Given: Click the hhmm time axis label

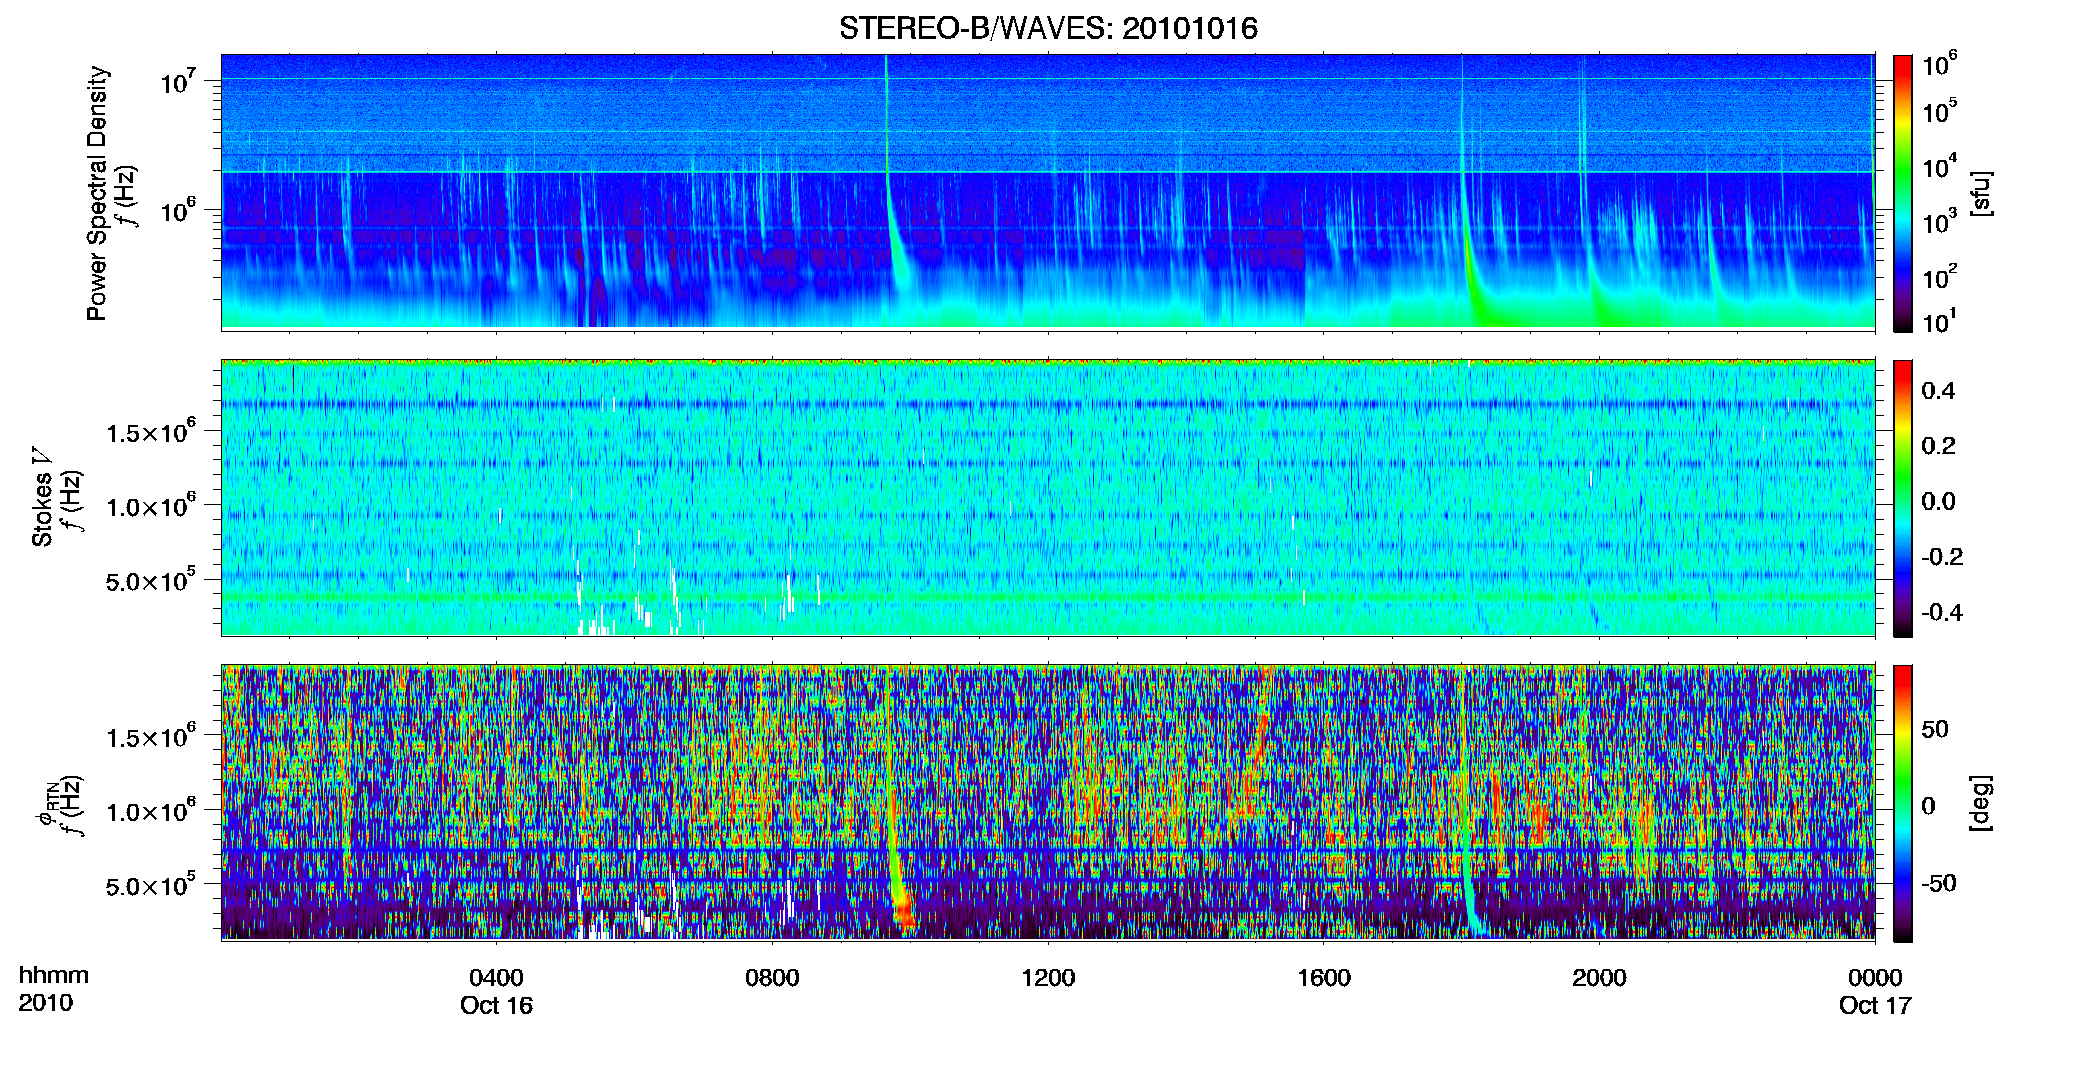Looking at the screenshot, I should pos(54,976).
